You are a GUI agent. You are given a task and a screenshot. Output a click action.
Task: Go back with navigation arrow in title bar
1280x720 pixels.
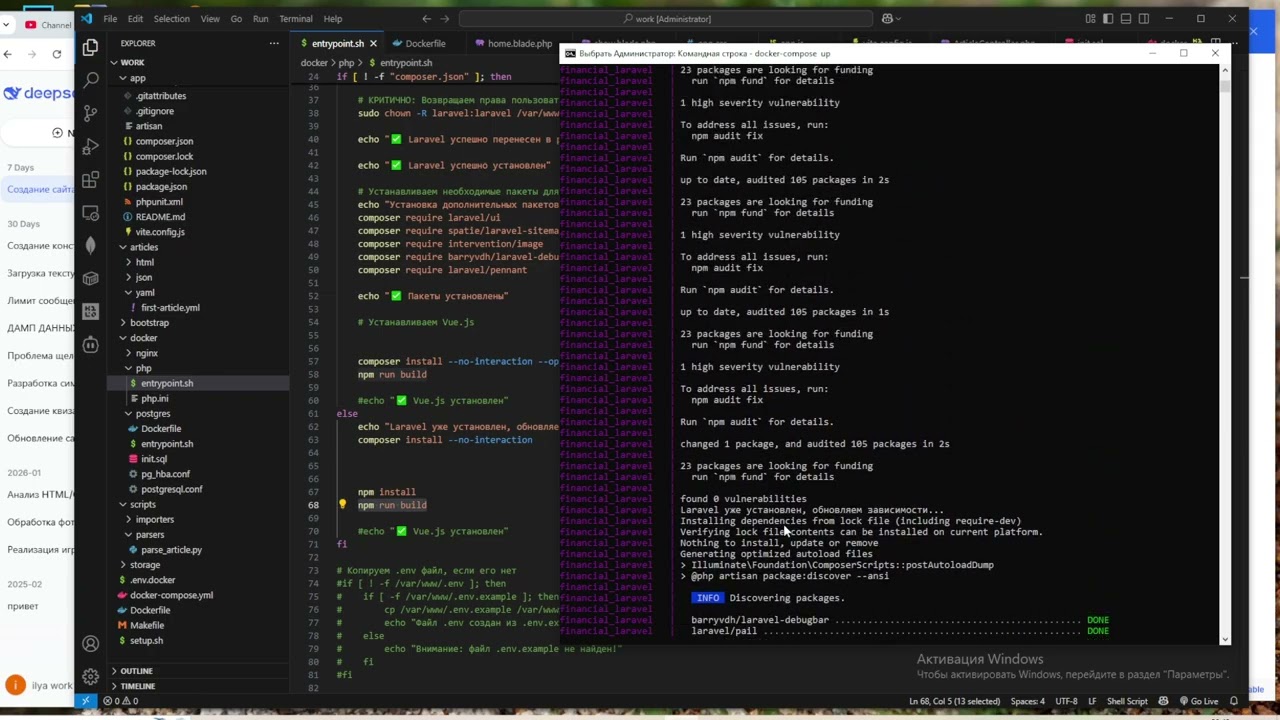point(427,18)
